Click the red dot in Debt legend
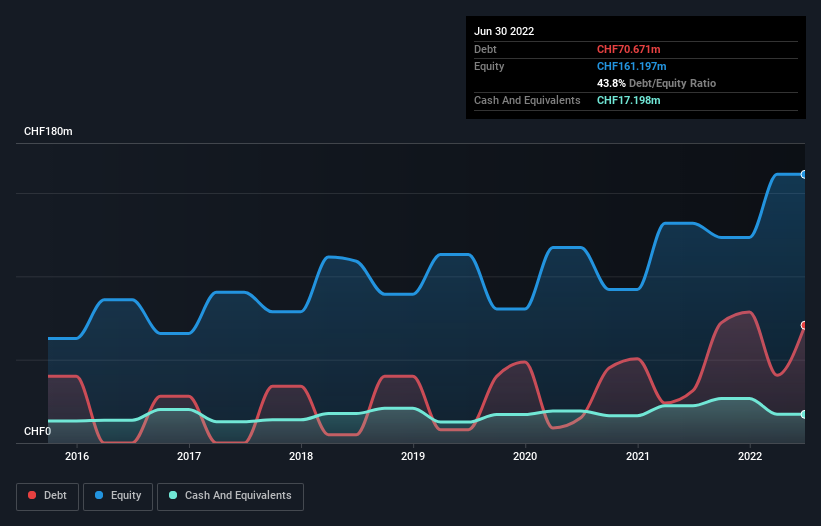The height and width of the screenshot is (526, 821). (32, 495)
